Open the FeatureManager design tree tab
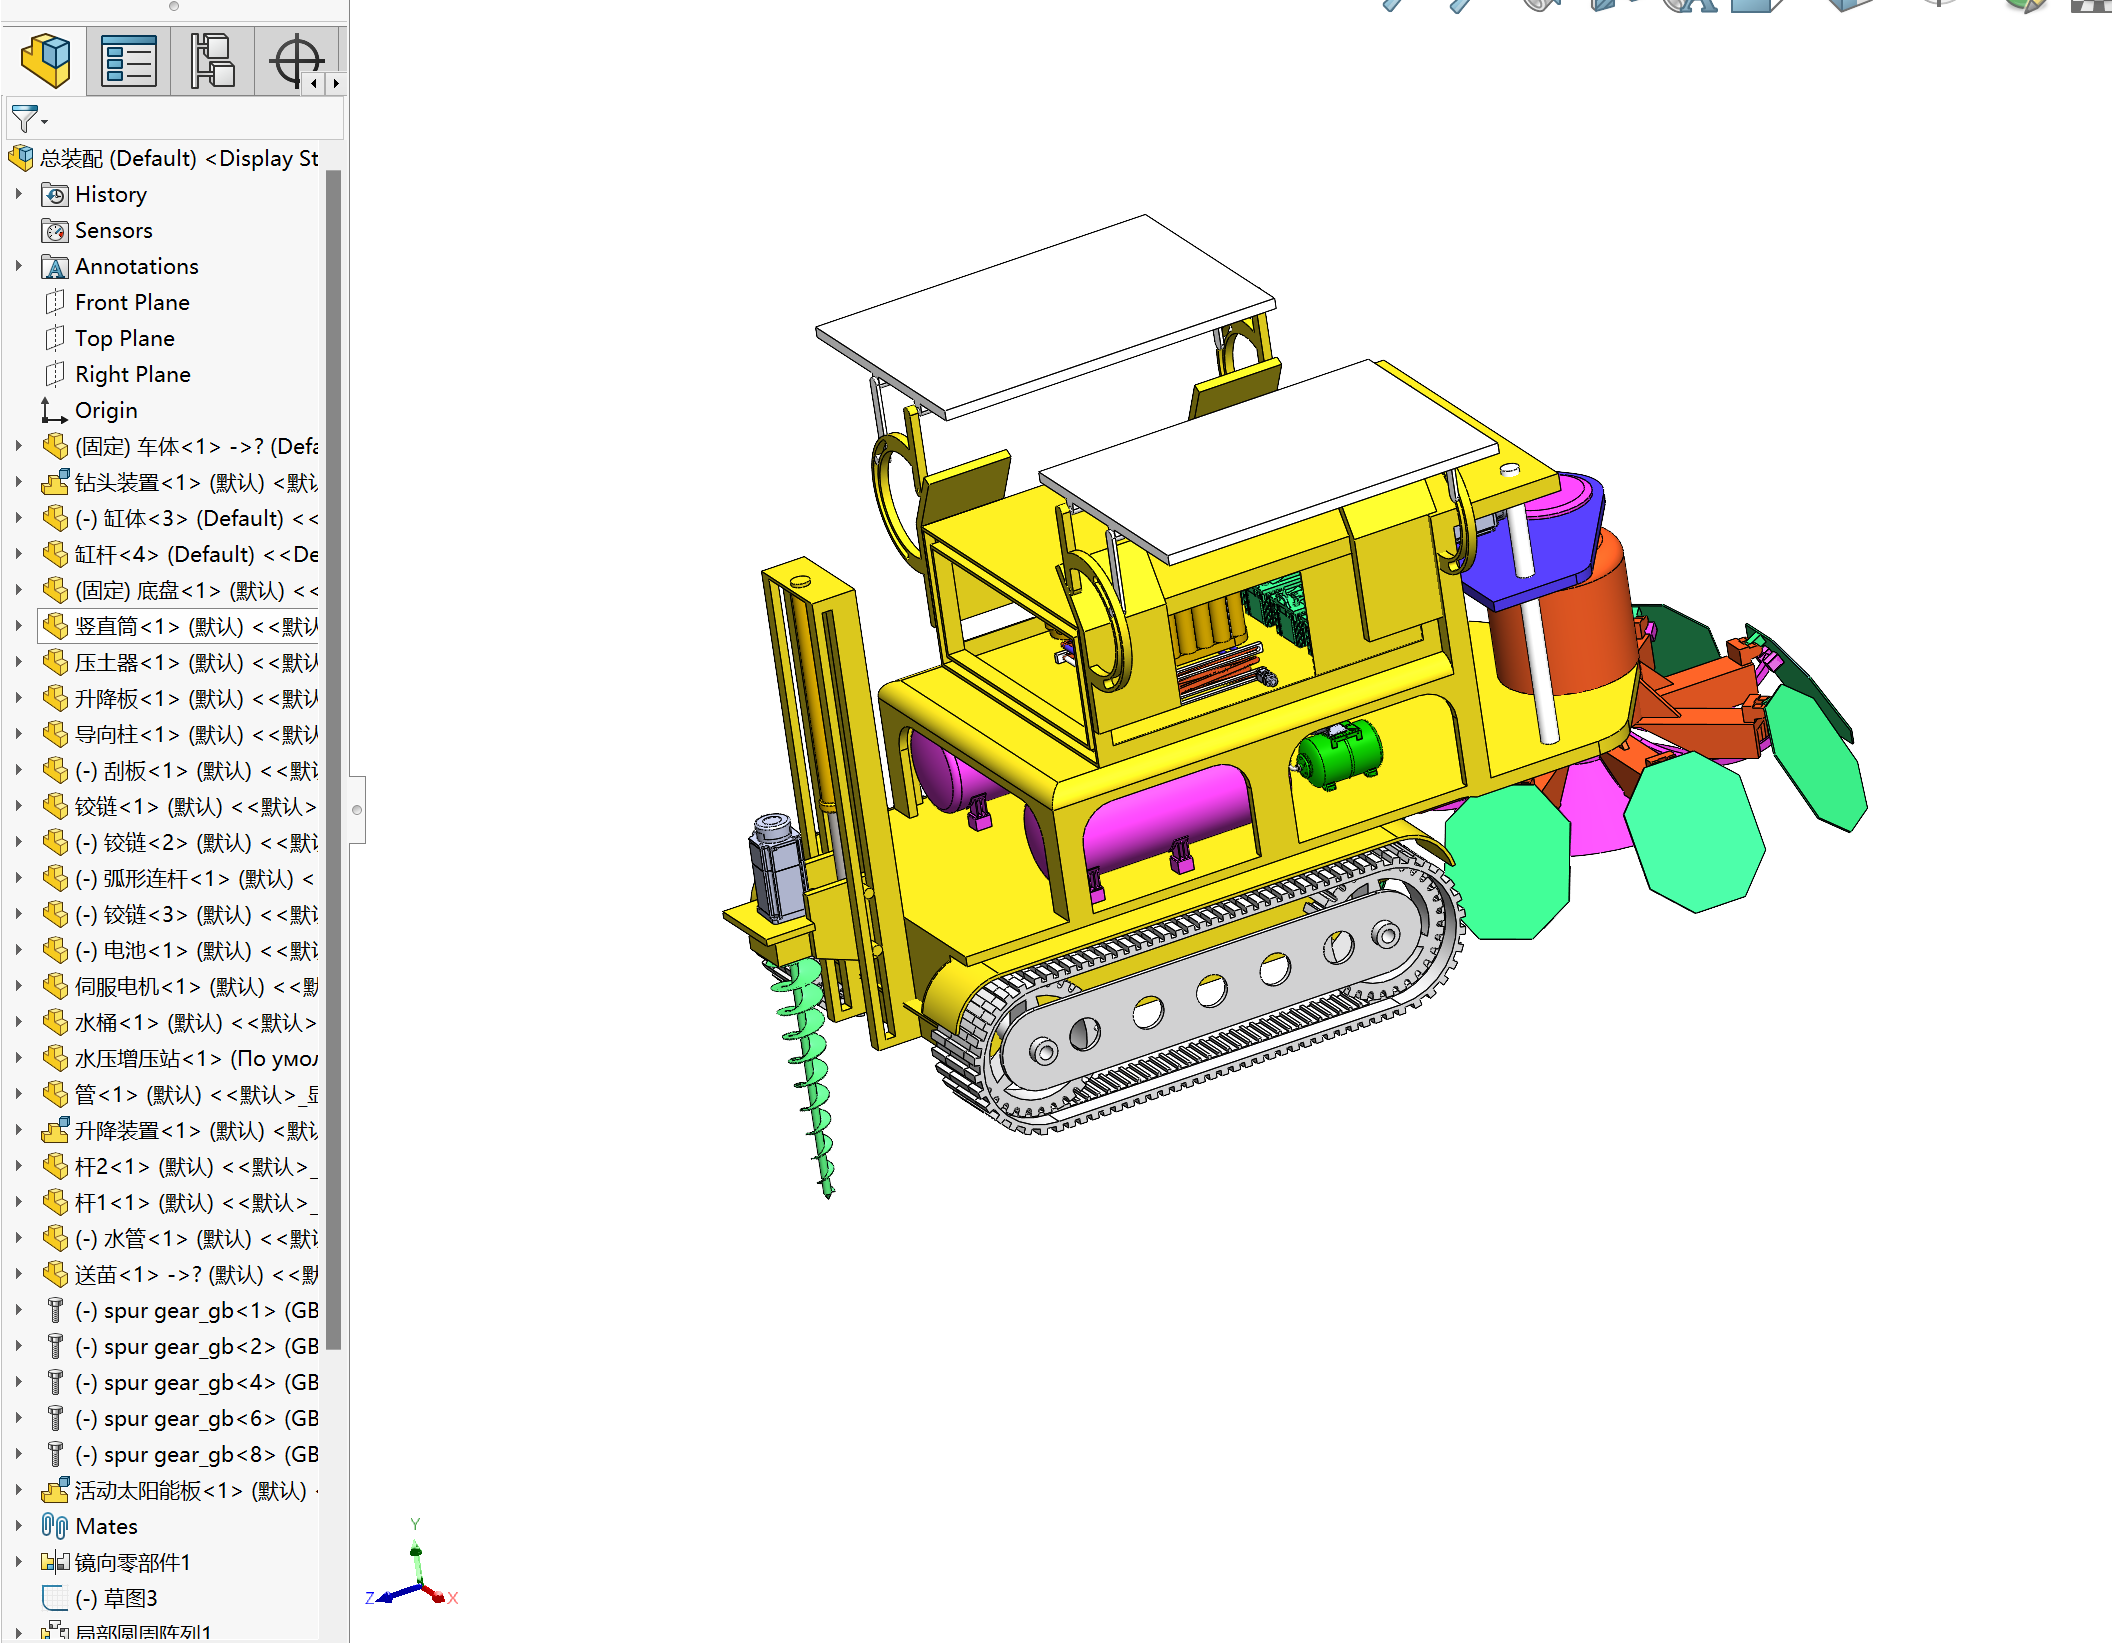2112x1643 pixels. 45,61
